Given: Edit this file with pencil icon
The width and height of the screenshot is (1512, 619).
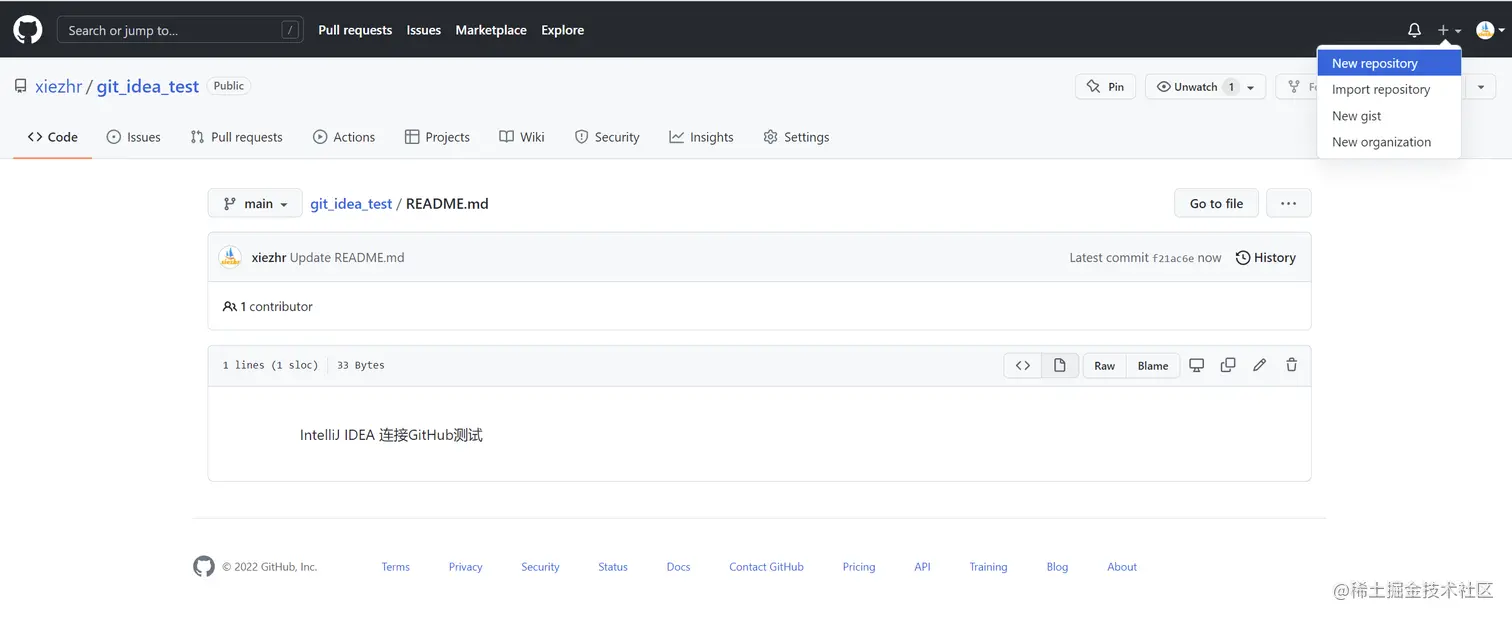Looking at the screenshot, I should pyautogui.click(x=1260, y=365).
